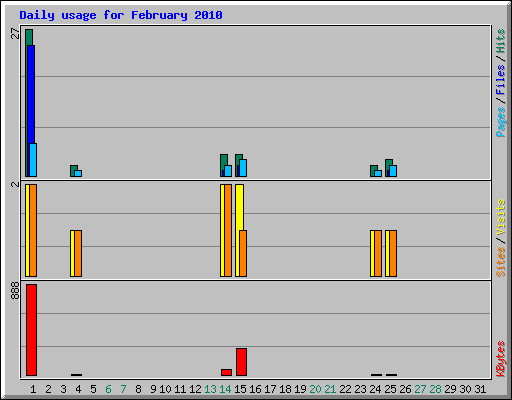Select the orange Sites bar for day 25
The height and width of the screenshot is (400, 512).
(x=393, y=253)
